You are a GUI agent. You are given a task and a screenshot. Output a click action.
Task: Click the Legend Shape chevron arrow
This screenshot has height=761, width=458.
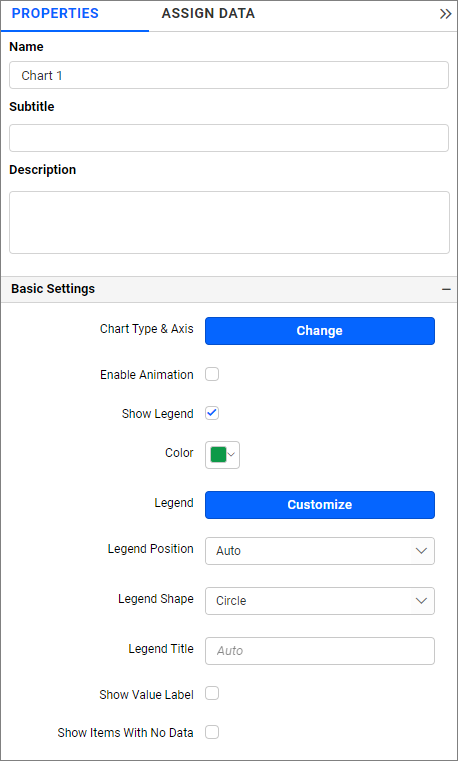[x=421, y=601]
